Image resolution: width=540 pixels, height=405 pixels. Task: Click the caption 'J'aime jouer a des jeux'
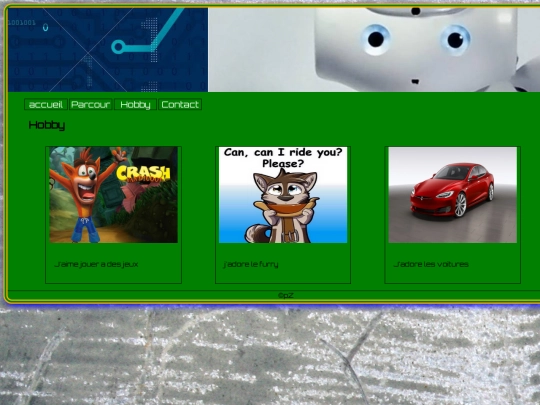96,264
